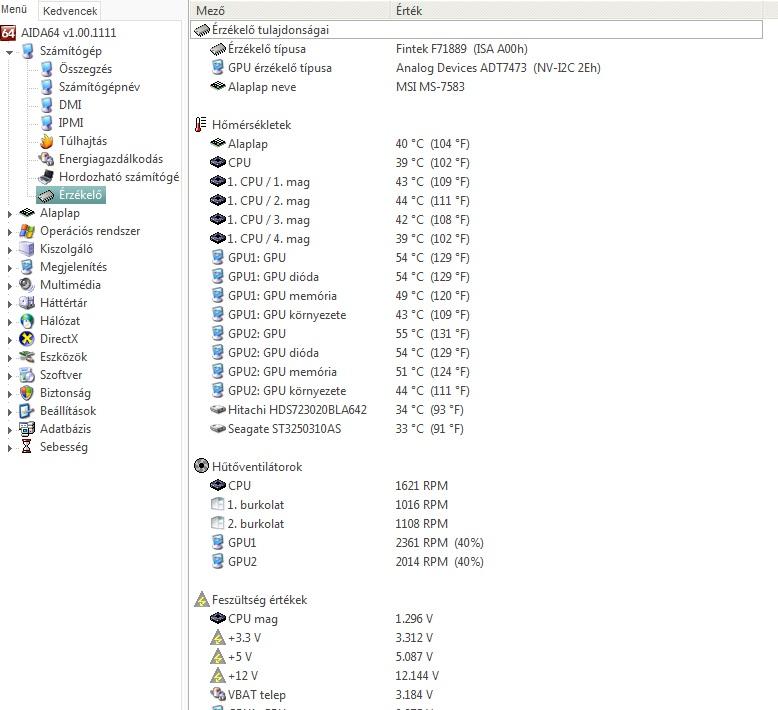Click the Sebesség hourglass icon
This screenshot has height=710, width=778.
27,447
